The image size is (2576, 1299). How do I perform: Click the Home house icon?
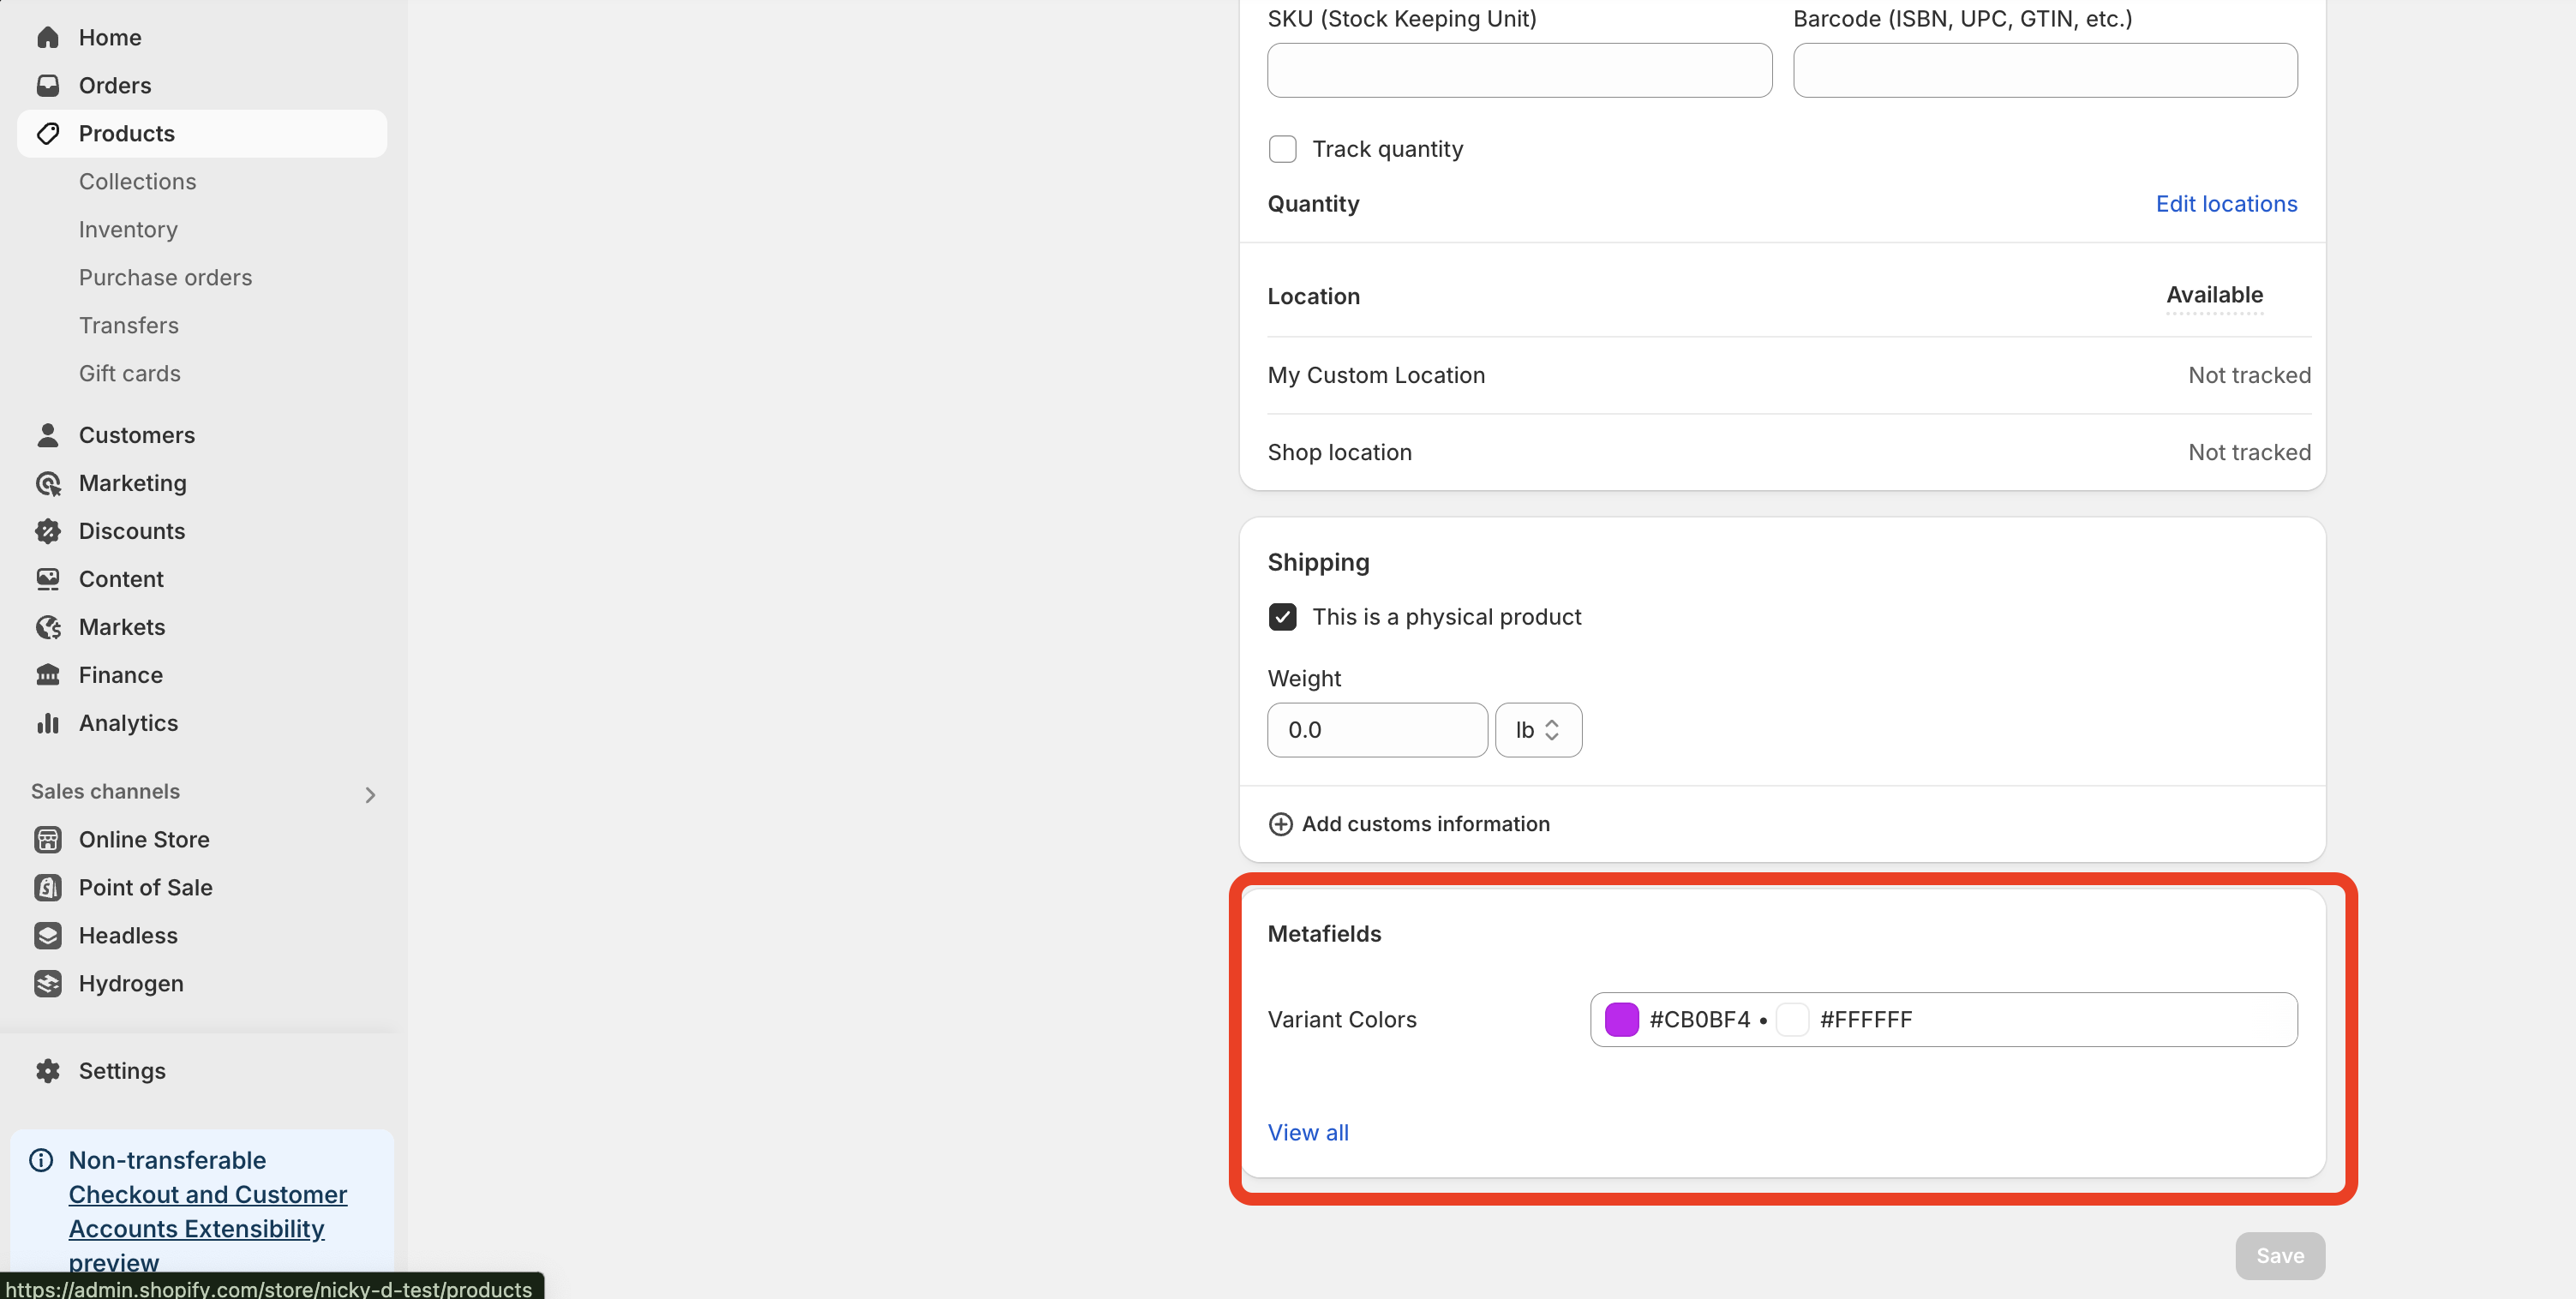coord(47,38)
